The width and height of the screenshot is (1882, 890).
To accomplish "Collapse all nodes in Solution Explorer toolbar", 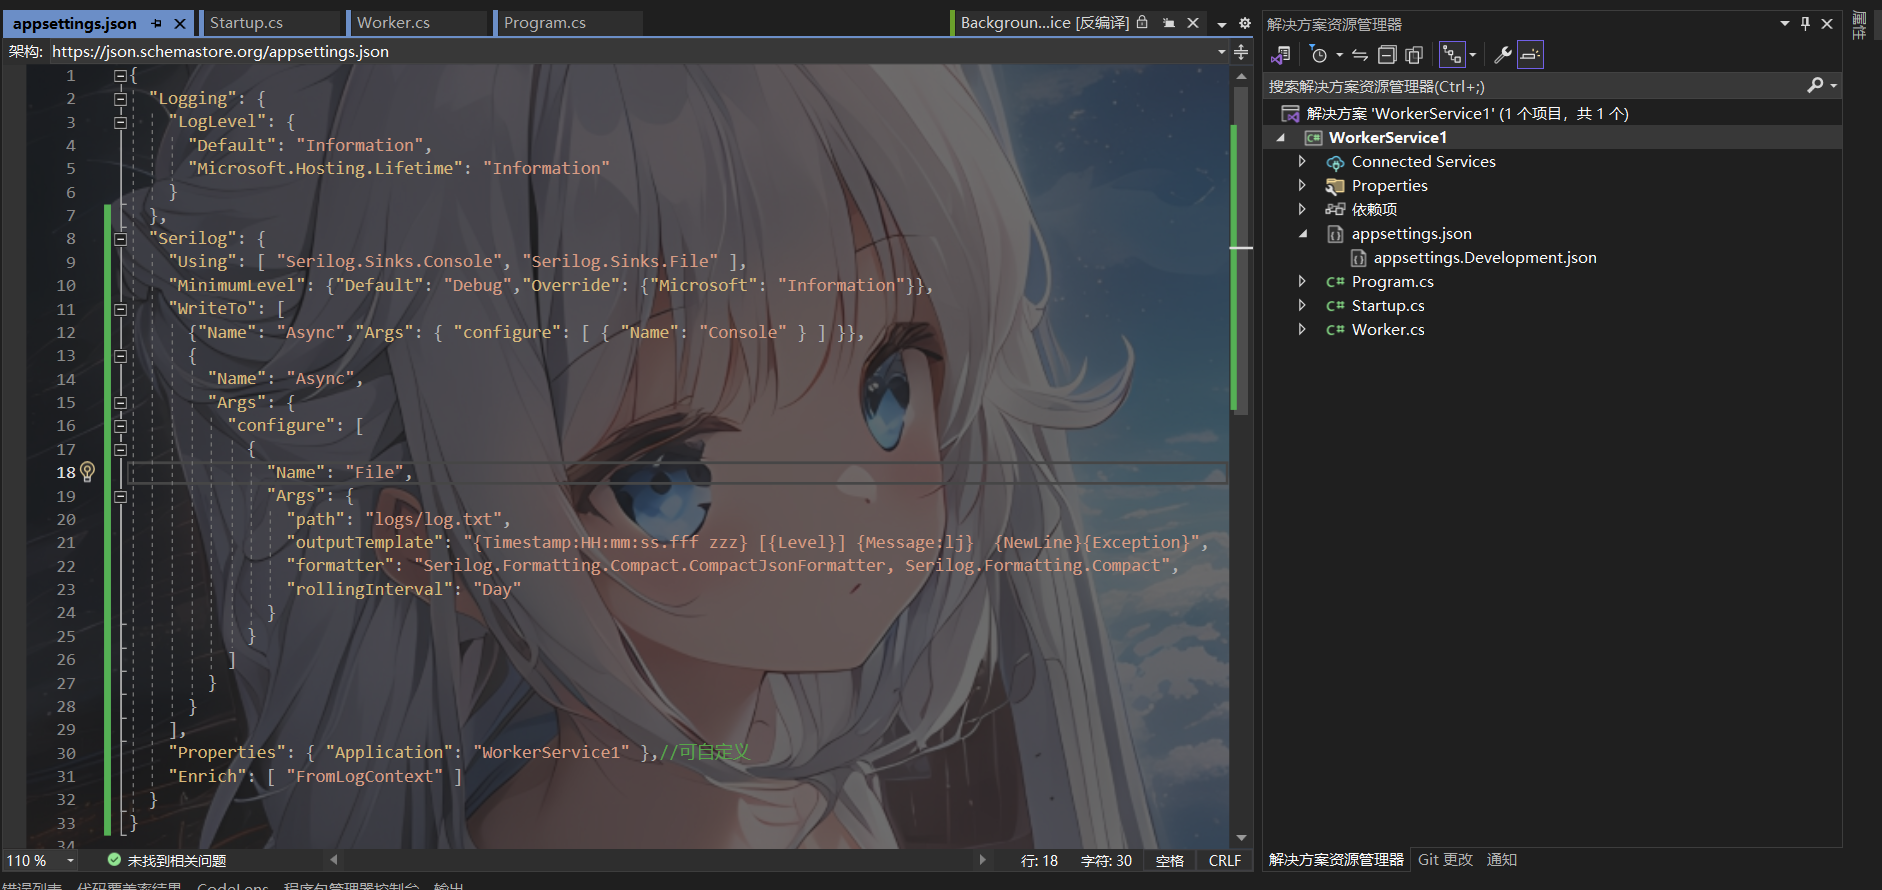I will 1387,55.
